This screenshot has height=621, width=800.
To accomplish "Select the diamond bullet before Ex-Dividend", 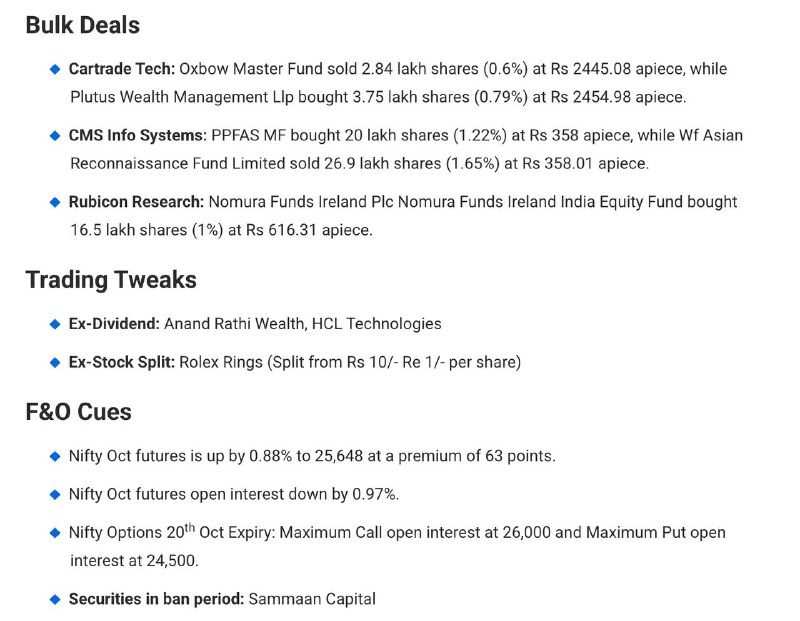I will click(x=55, y=324).
